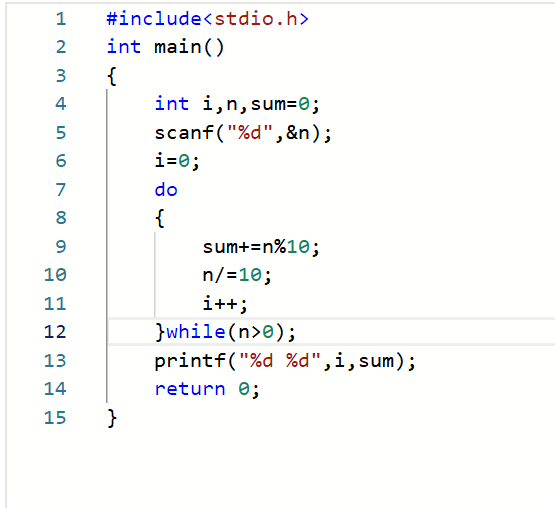
Task: Click line number 1 in gutter
Action: pyautogui.click(x=61, y=19)
